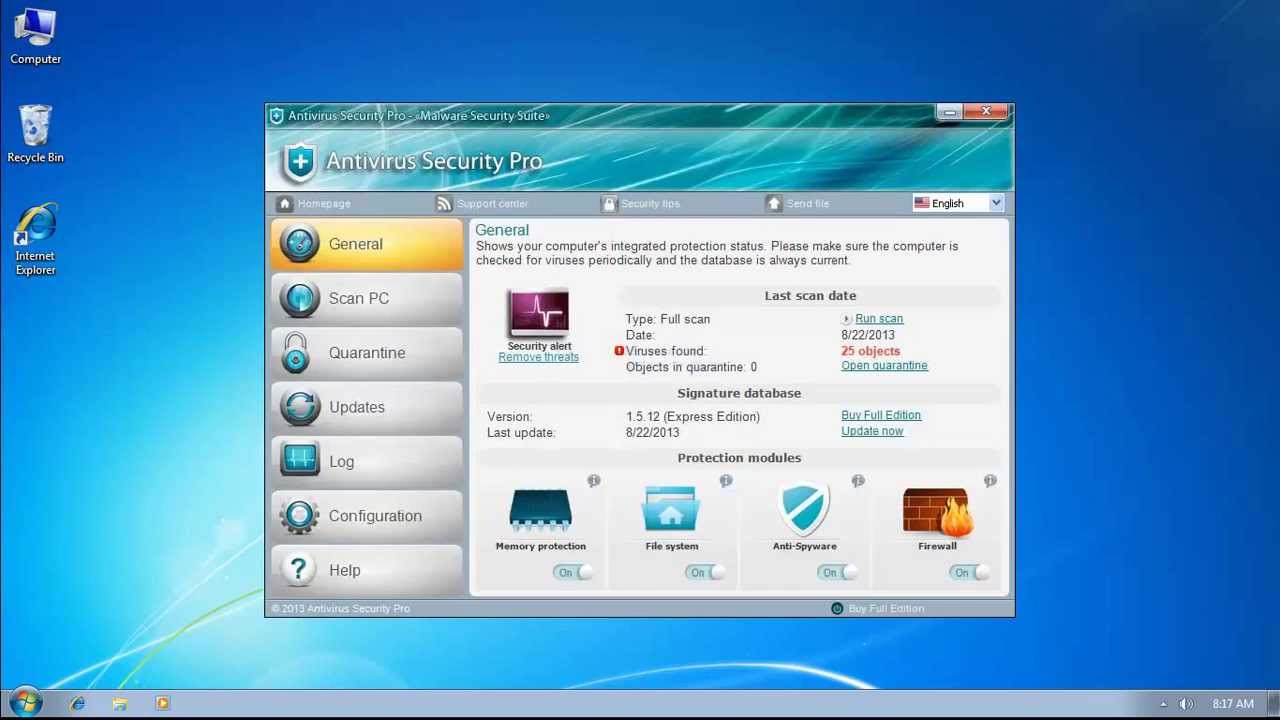Select the Recycle Bin desktop icon
The height and width of the screenshot is (720, 1280).
[x=35, y=134]
